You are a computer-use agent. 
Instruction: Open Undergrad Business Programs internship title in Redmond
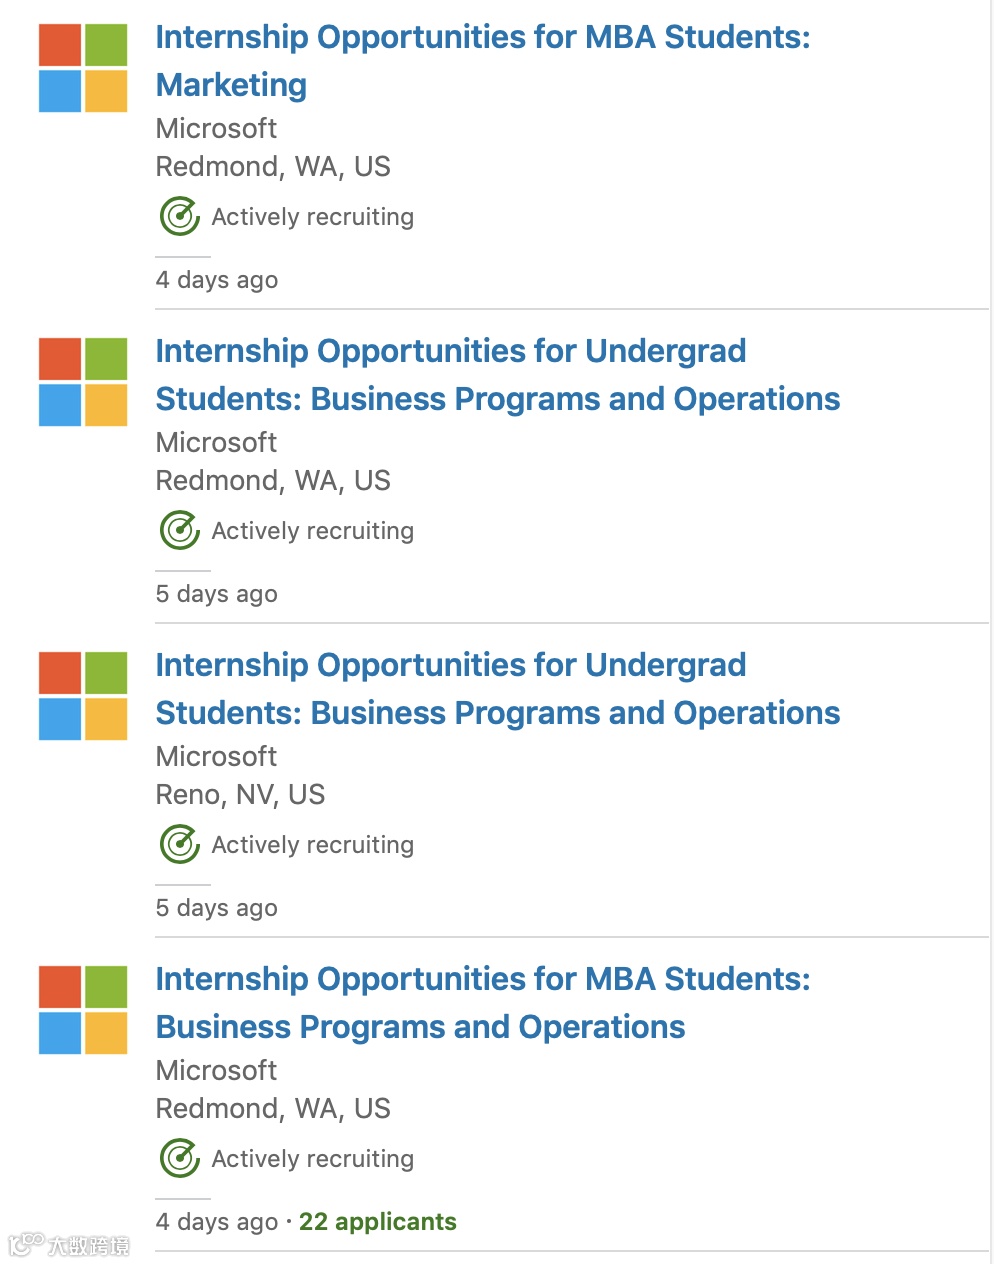(x=497, y=375)
